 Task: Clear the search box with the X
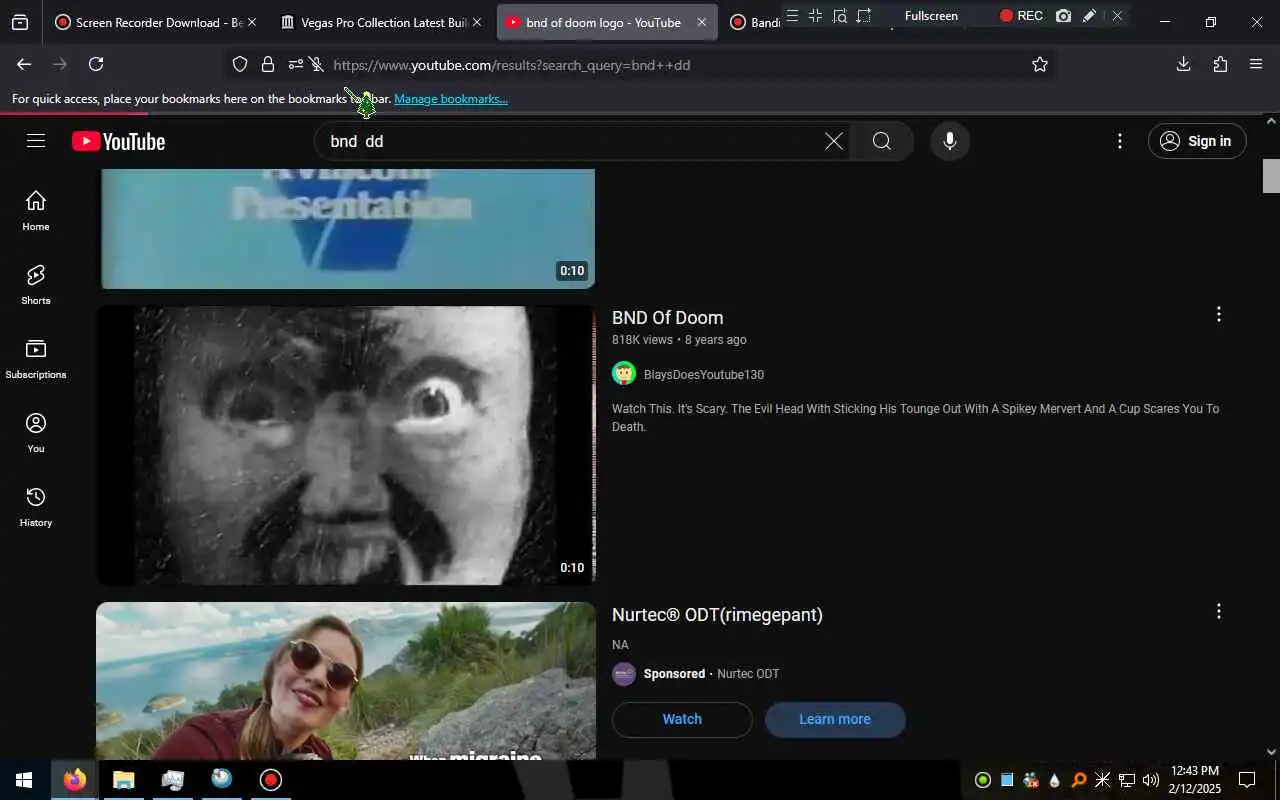pos(833,141)
